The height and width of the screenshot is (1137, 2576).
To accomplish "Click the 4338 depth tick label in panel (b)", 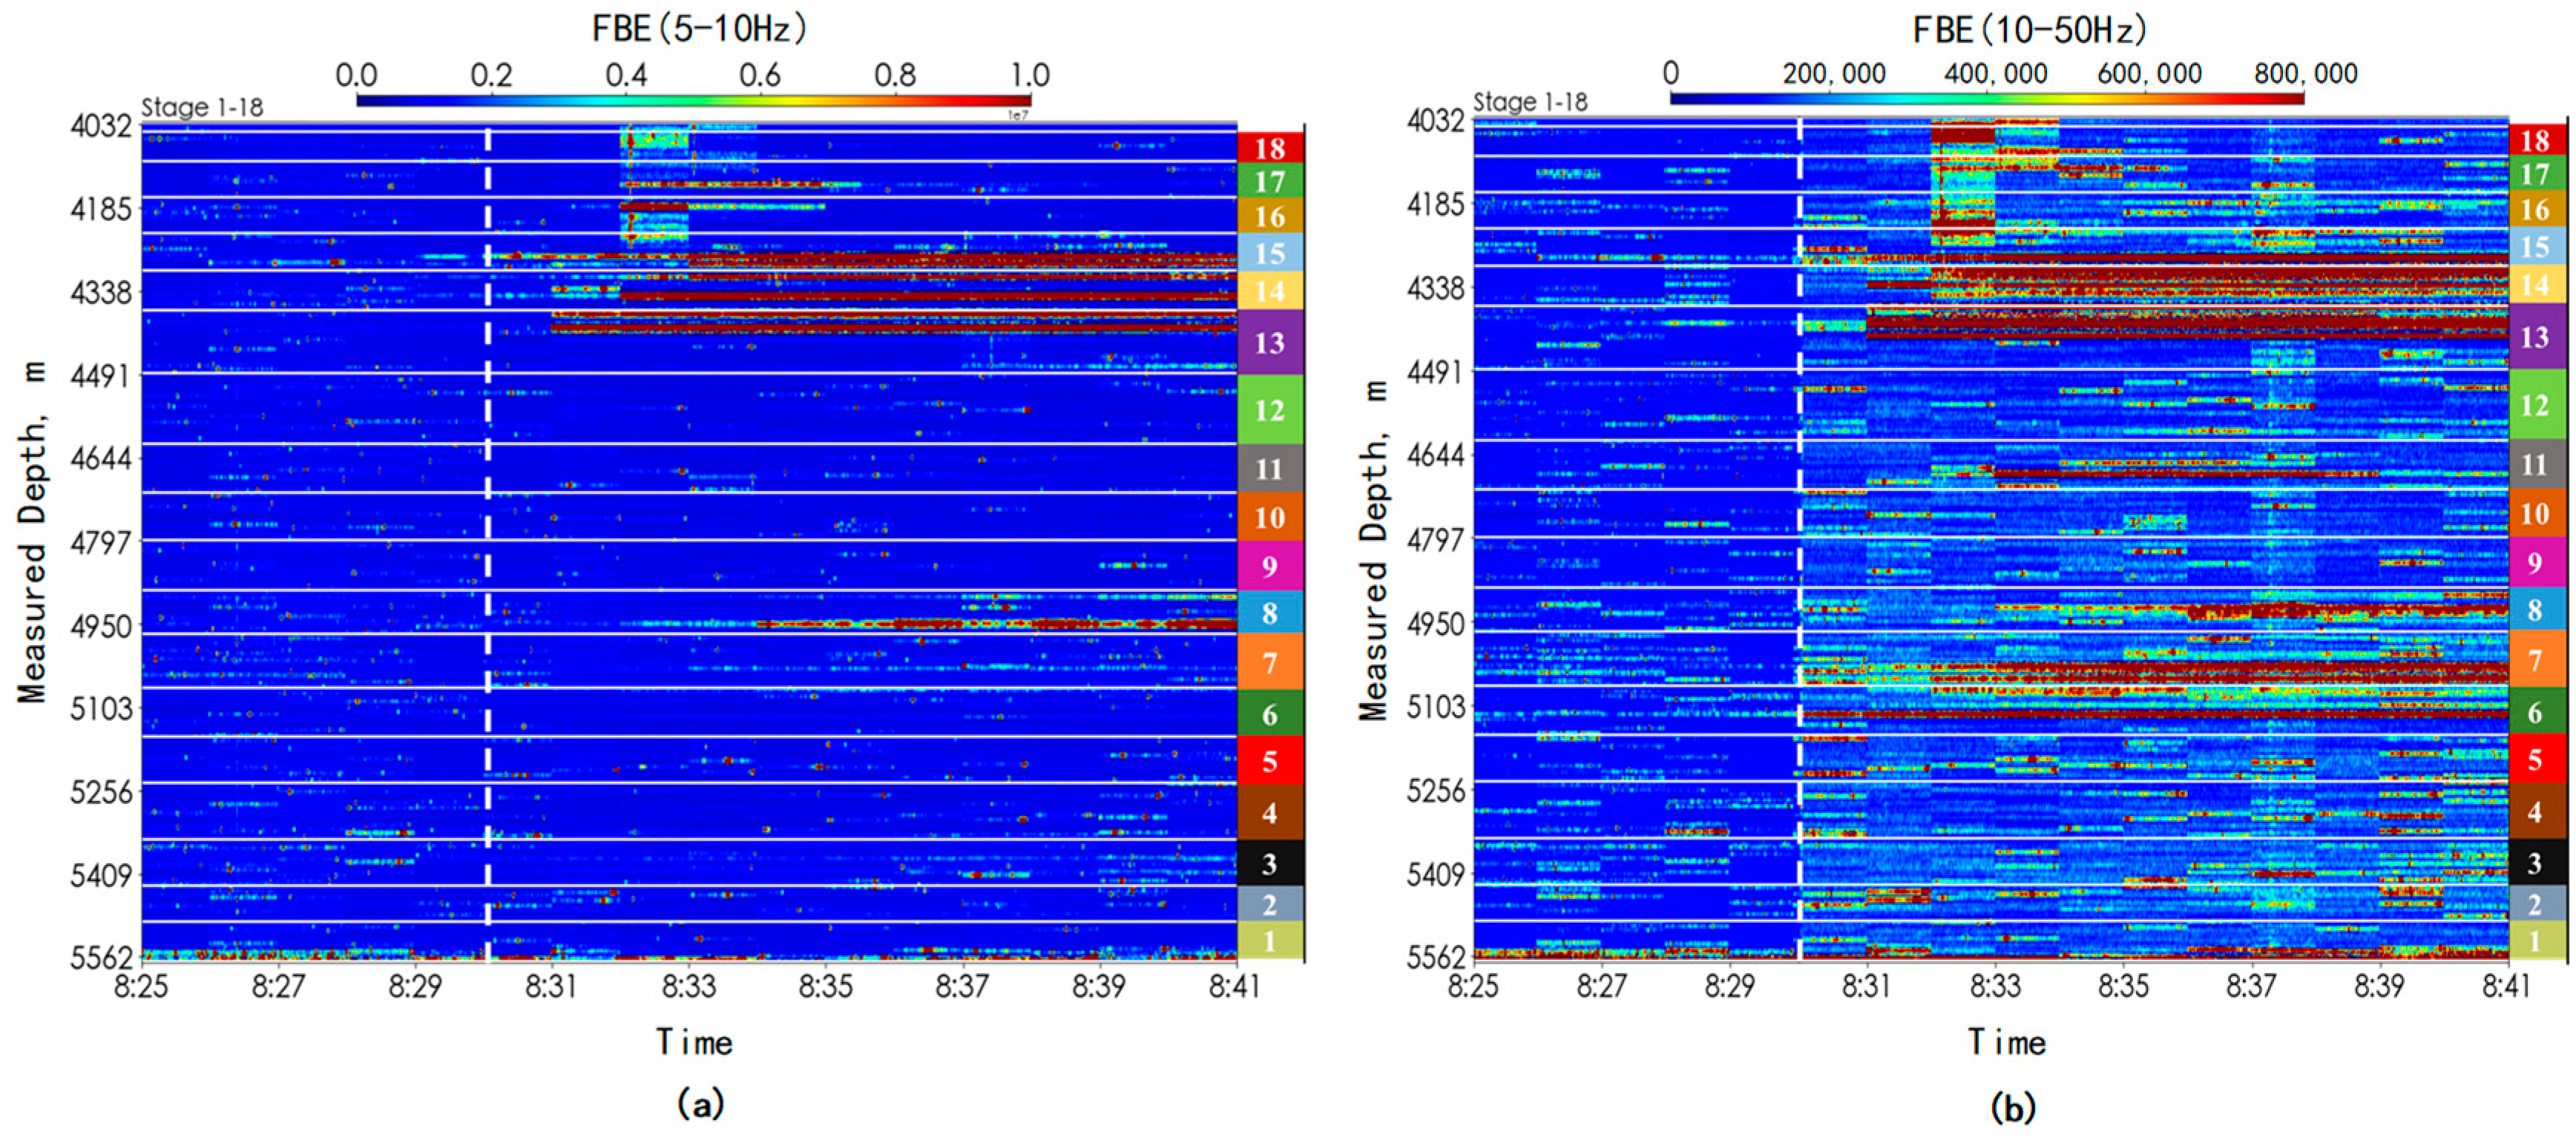I will pyautogui.click(x=1436, y=288).
